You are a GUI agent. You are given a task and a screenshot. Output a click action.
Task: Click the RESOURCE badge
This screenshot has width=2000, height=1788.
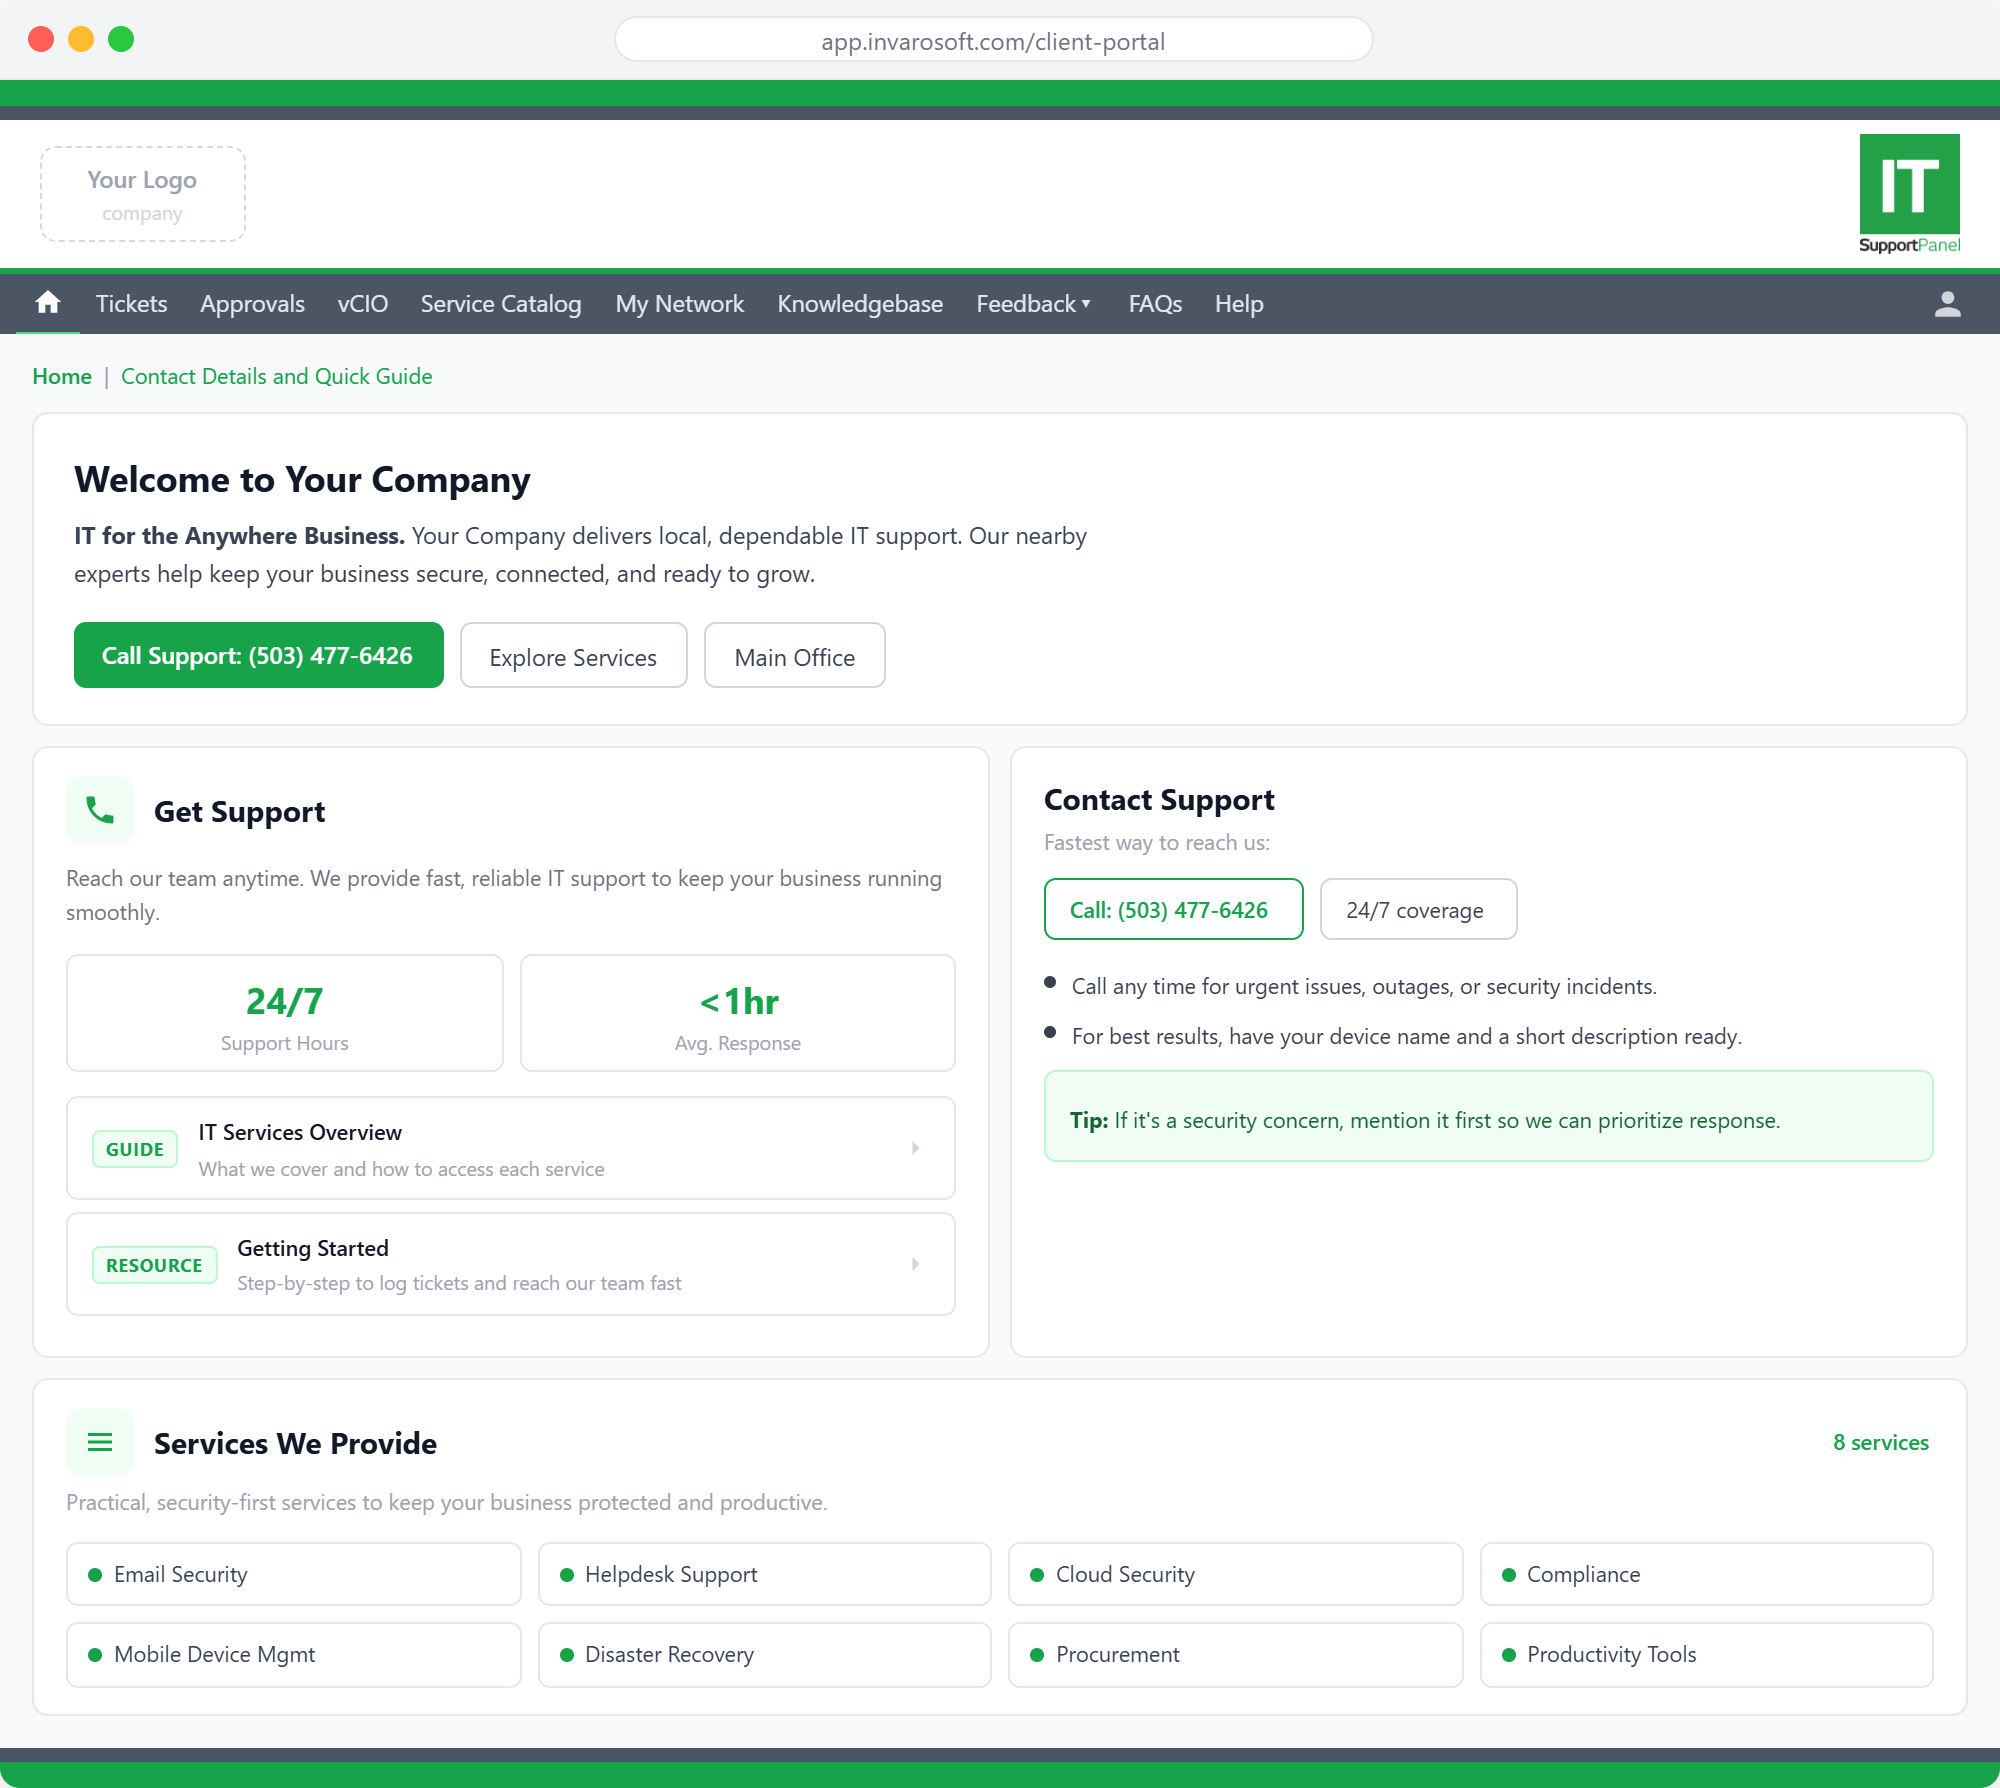point(154,1265)
